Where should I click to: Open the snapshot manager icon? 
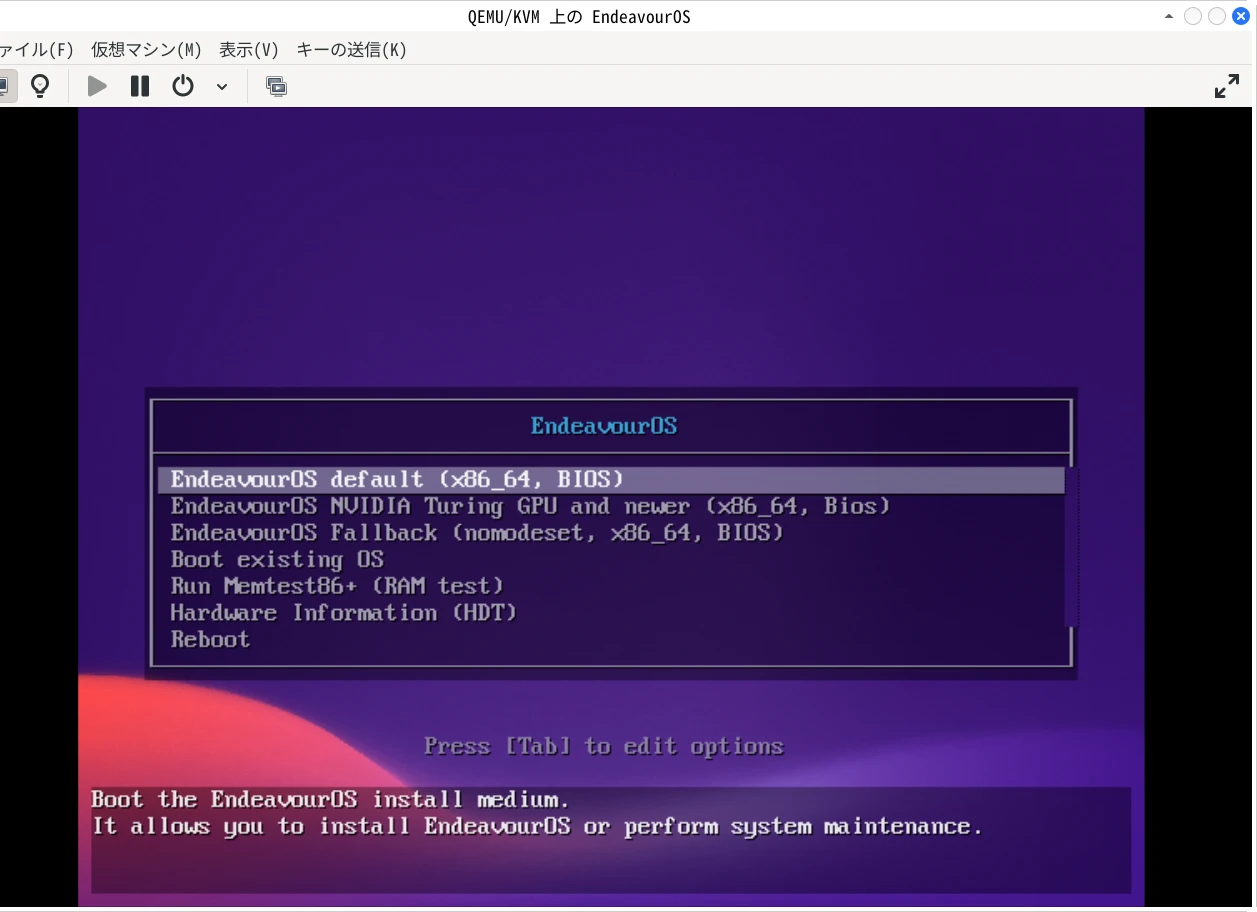click(276, 86)
